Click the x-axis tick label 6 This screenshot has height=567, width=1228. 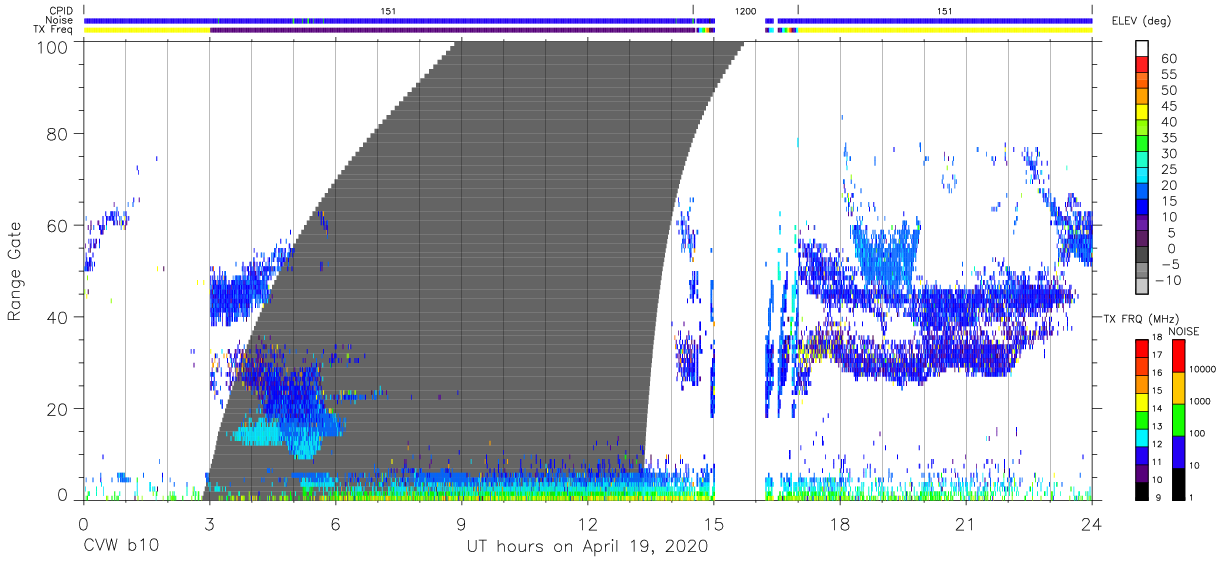[x=335, y=524]
